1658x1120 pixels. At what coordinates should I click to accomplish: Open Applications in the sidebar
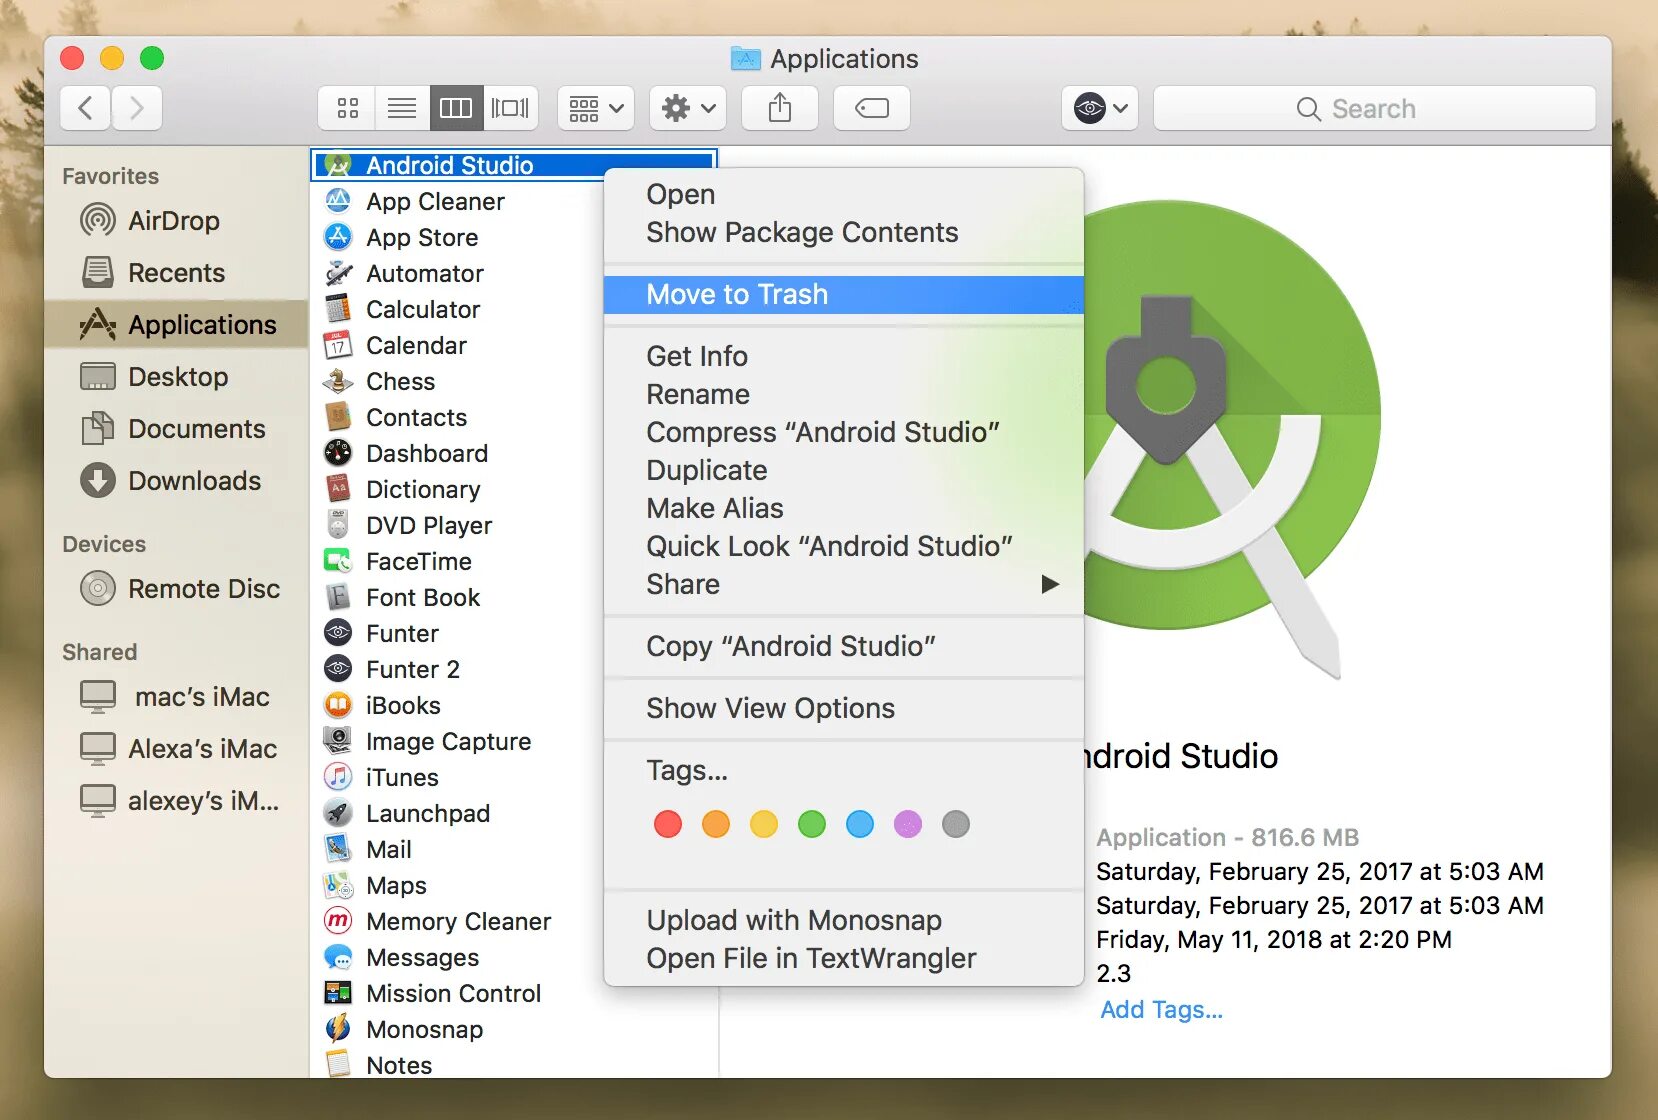(x=176, y=324)
